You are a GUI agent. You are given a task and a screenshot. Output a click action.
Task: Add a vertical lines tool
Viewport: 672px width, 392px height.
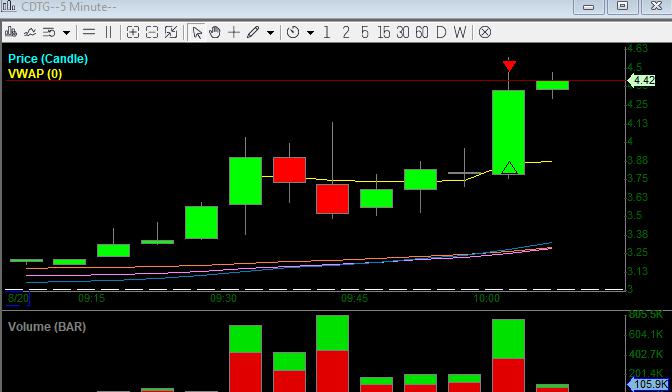108,32
